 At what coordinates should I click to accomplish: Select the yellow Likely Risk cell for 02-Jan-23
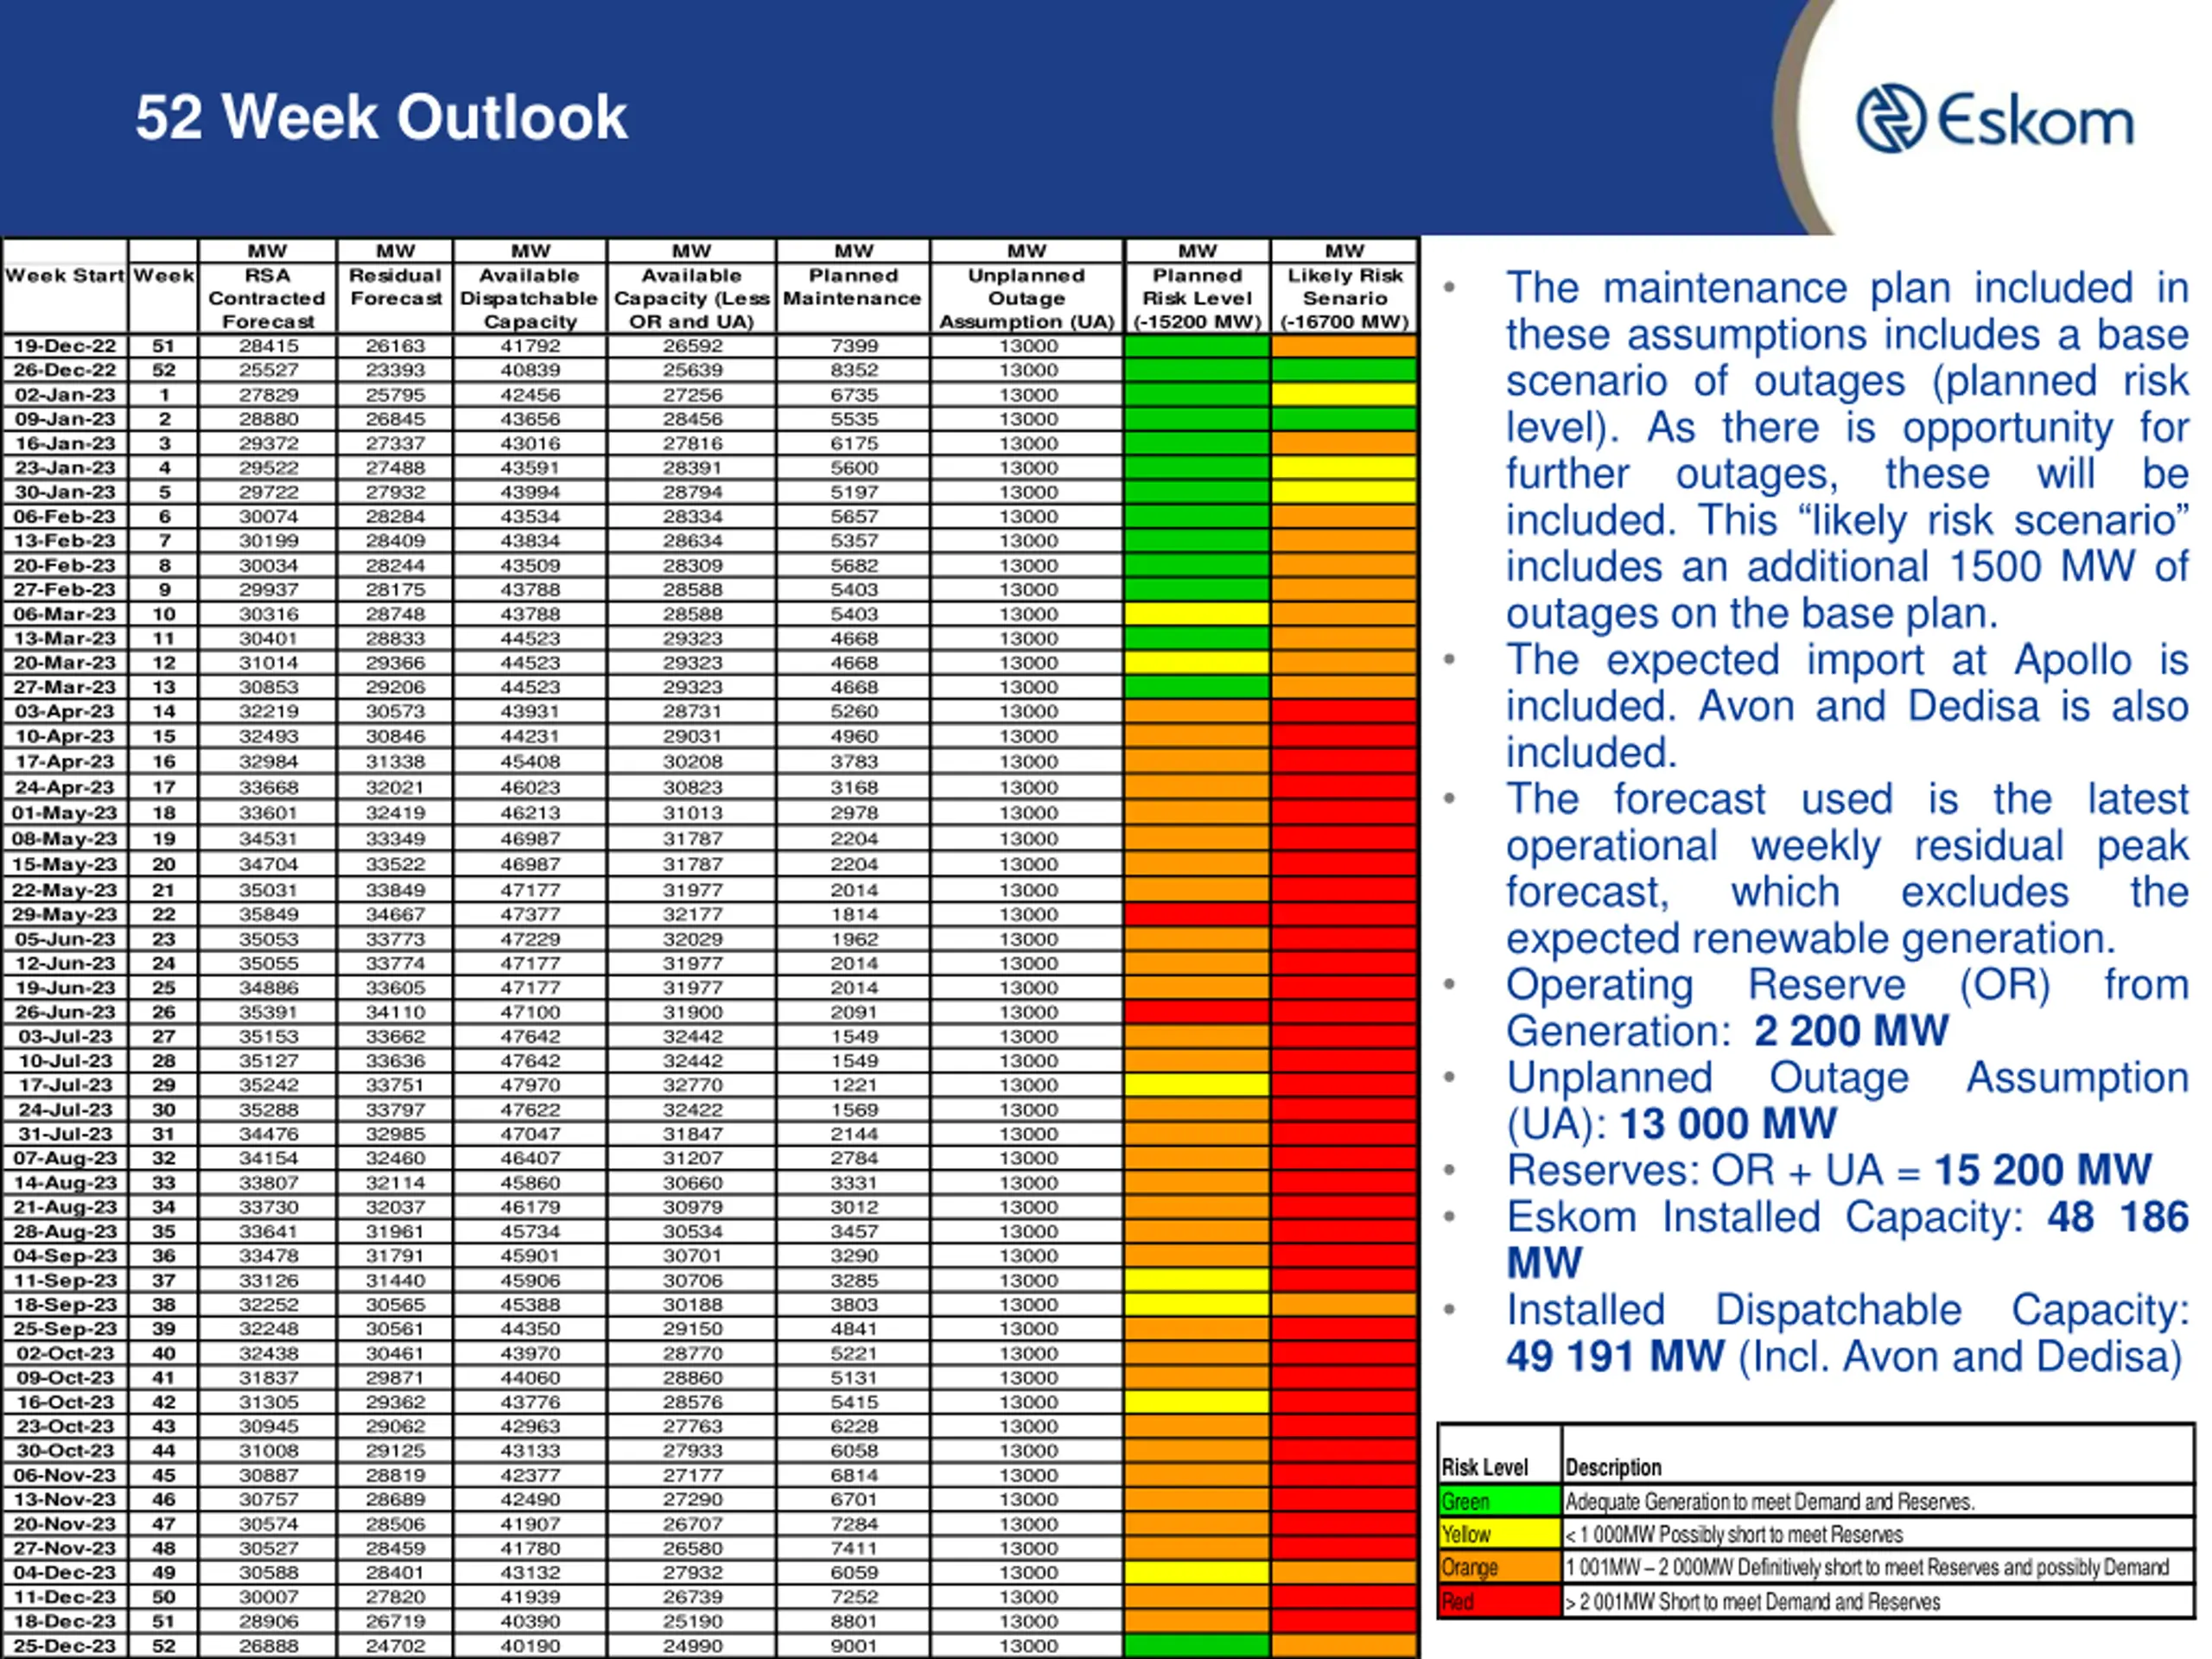[x=1344, y=395]
